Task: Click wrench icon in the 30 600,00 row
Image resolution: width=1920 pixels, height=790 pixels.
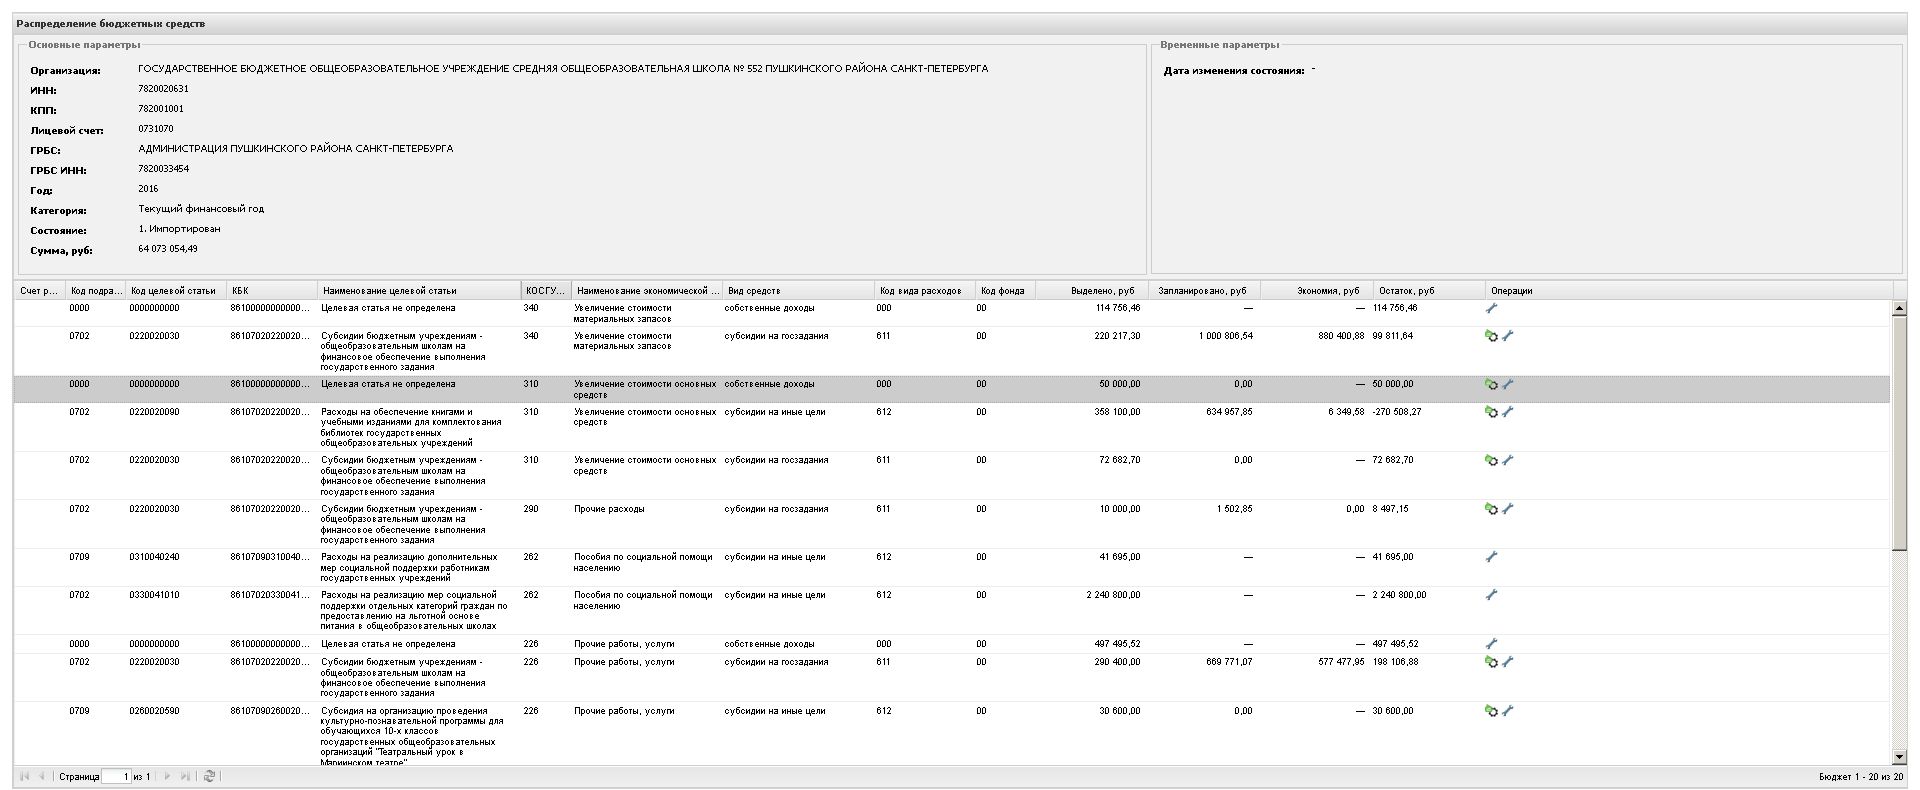Action: click(1508, 711)
